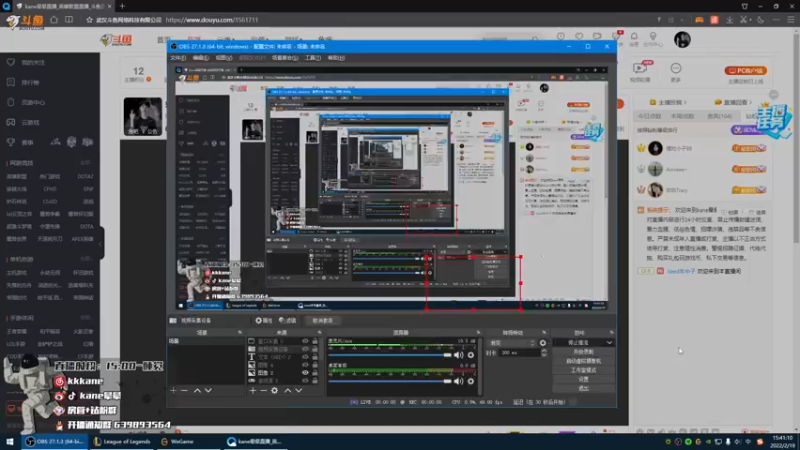Click the 启动虚拟摄像机 virtual camera button
The image size is (800, 450).
coord(583,361)
